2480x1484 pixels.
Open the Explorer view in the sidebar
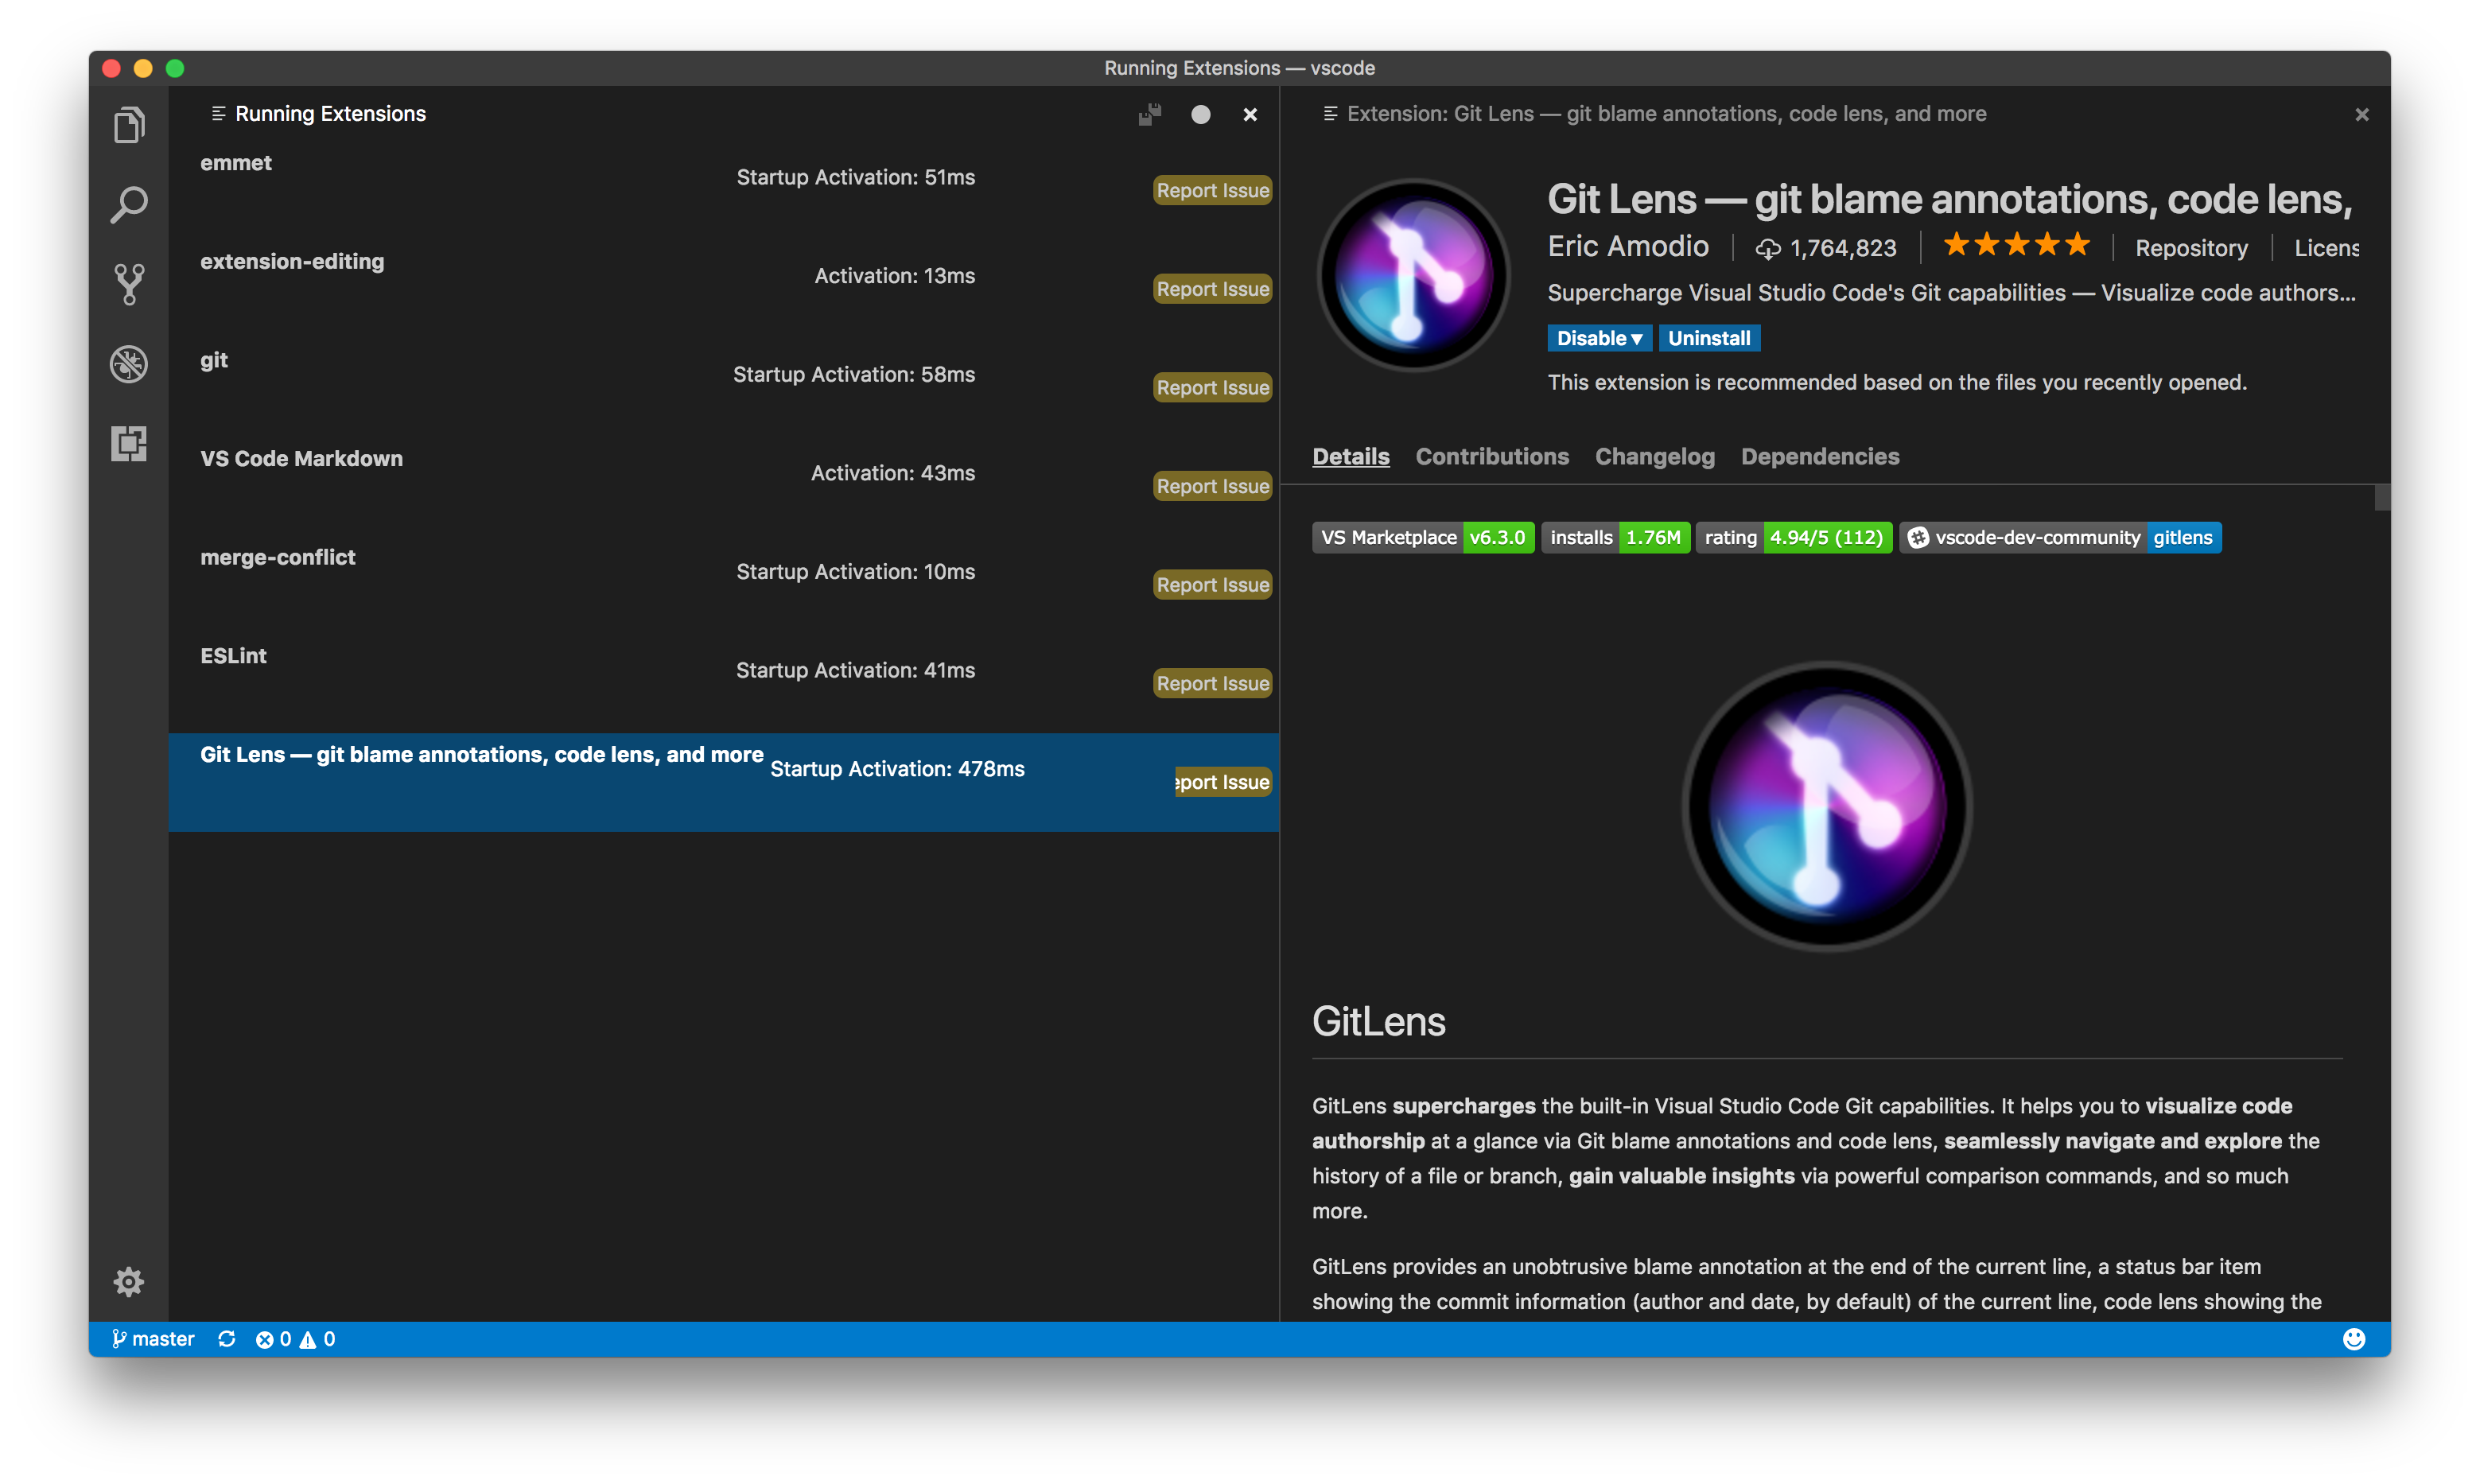coord(129,124)
